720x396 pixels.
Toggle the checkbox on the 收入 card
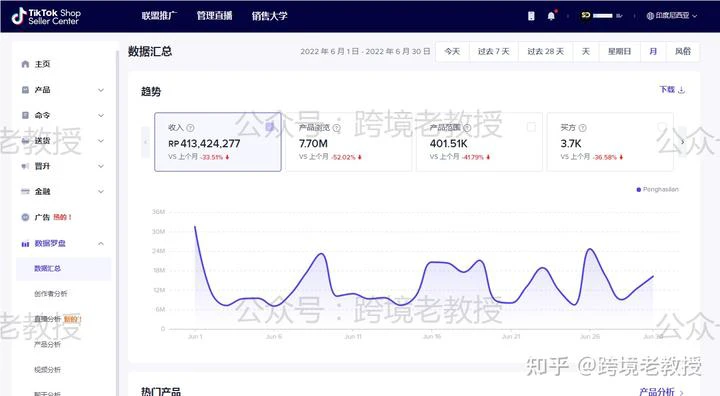(270, 127)
